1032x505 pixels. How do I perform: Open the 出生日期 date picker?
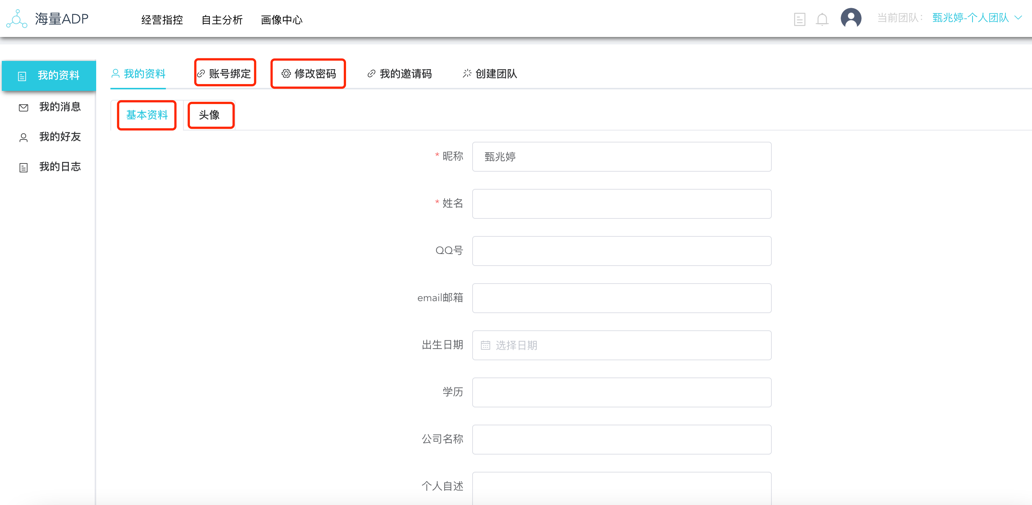(x=621, y=345)
